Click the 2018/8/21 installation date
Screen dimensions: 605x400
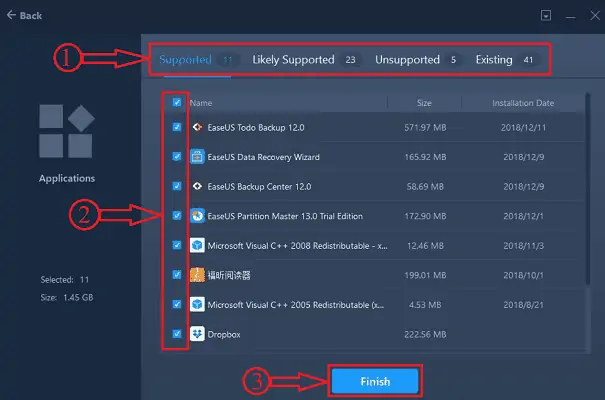pos(523,305)
